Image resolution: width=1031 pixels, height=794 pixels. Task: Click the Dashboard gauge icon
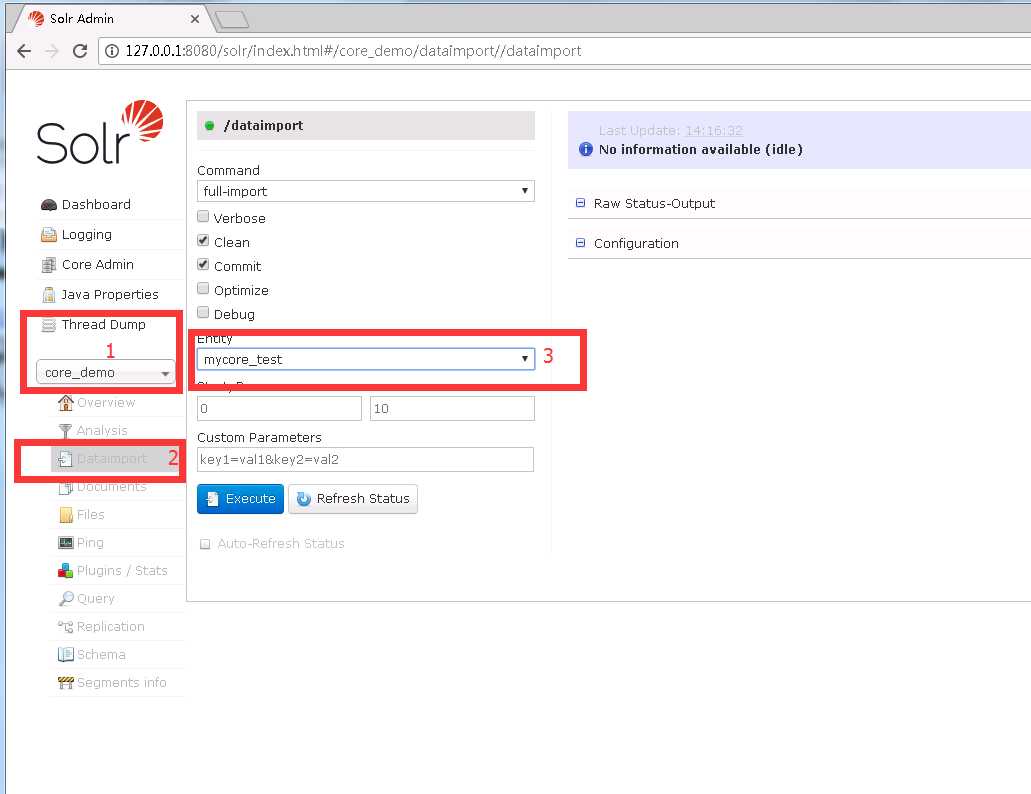click(49, 205)
